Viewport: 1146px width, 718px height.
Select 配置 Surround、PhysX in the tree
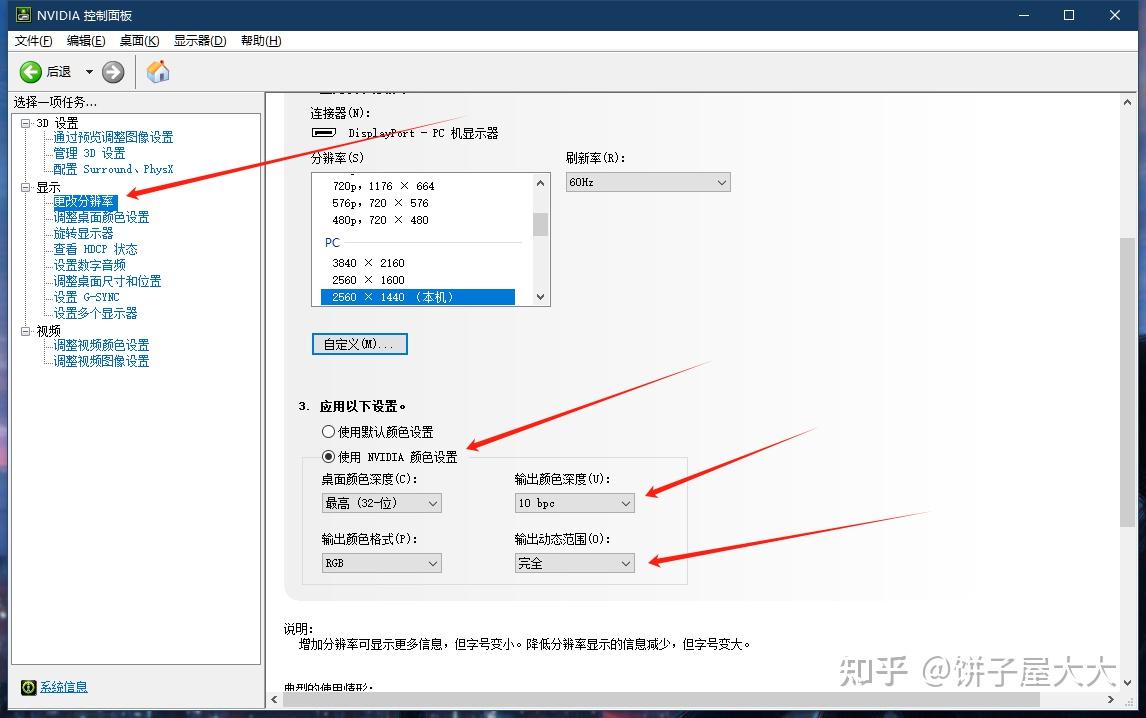pos(113,170)
